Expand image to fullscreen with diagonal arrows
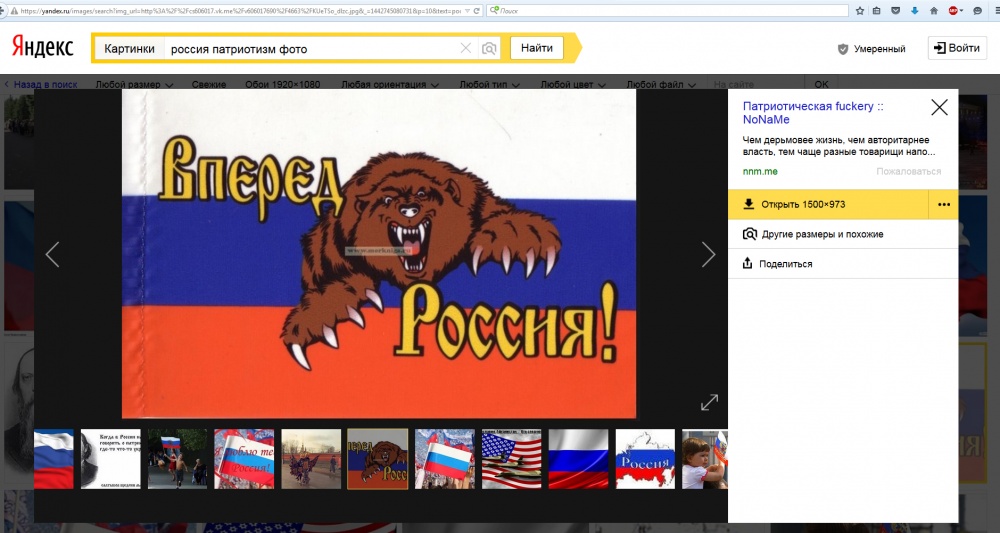1000x533 pixels. pos(709,402)
